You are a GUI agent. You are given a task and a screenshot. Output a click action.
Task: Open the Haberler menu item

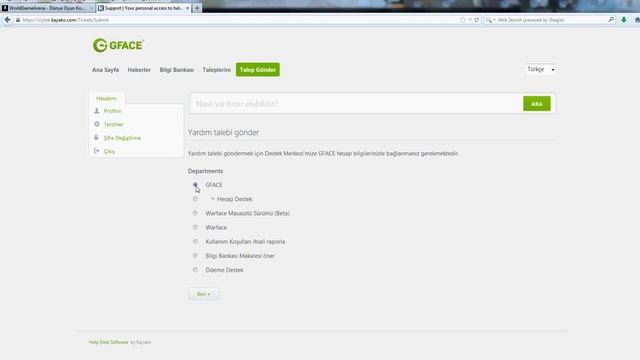139,70
